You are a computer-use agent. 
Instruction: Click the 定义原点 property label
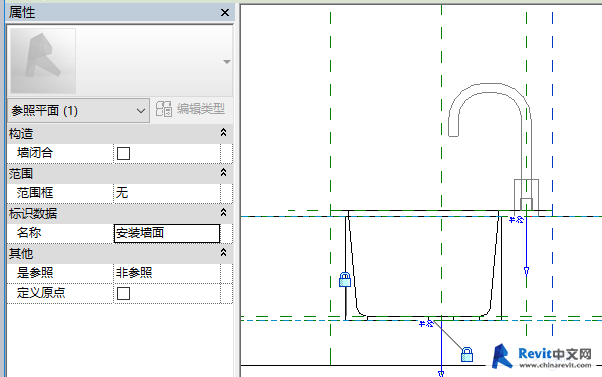pos(41,293)
